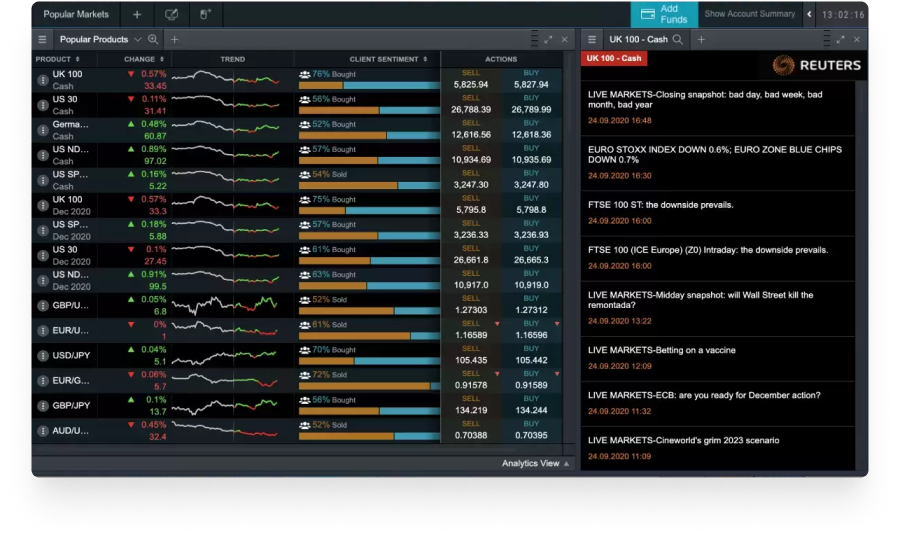Add a new tab in the news panel

[700, 40]
